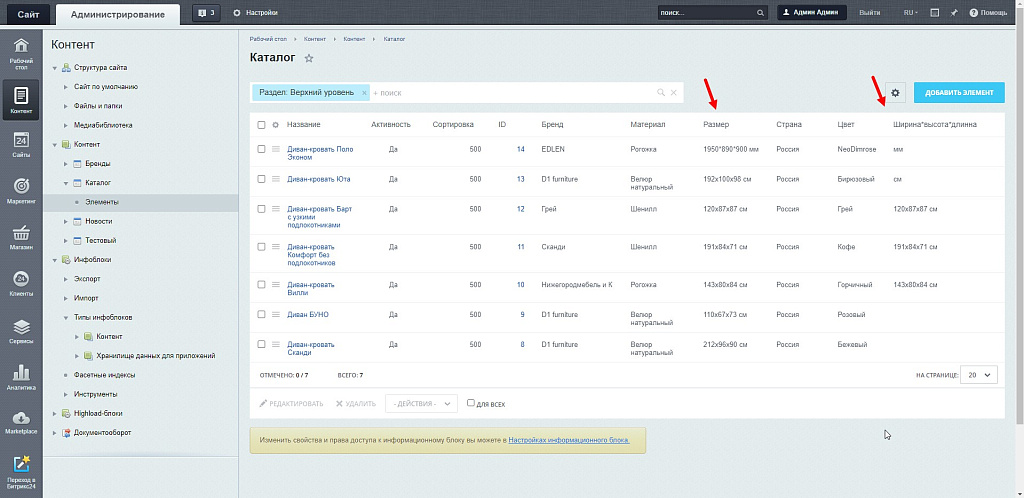Screen dimensions: 1024x498
Task: Open the Настройки top menu item
Action: [255, 12]
